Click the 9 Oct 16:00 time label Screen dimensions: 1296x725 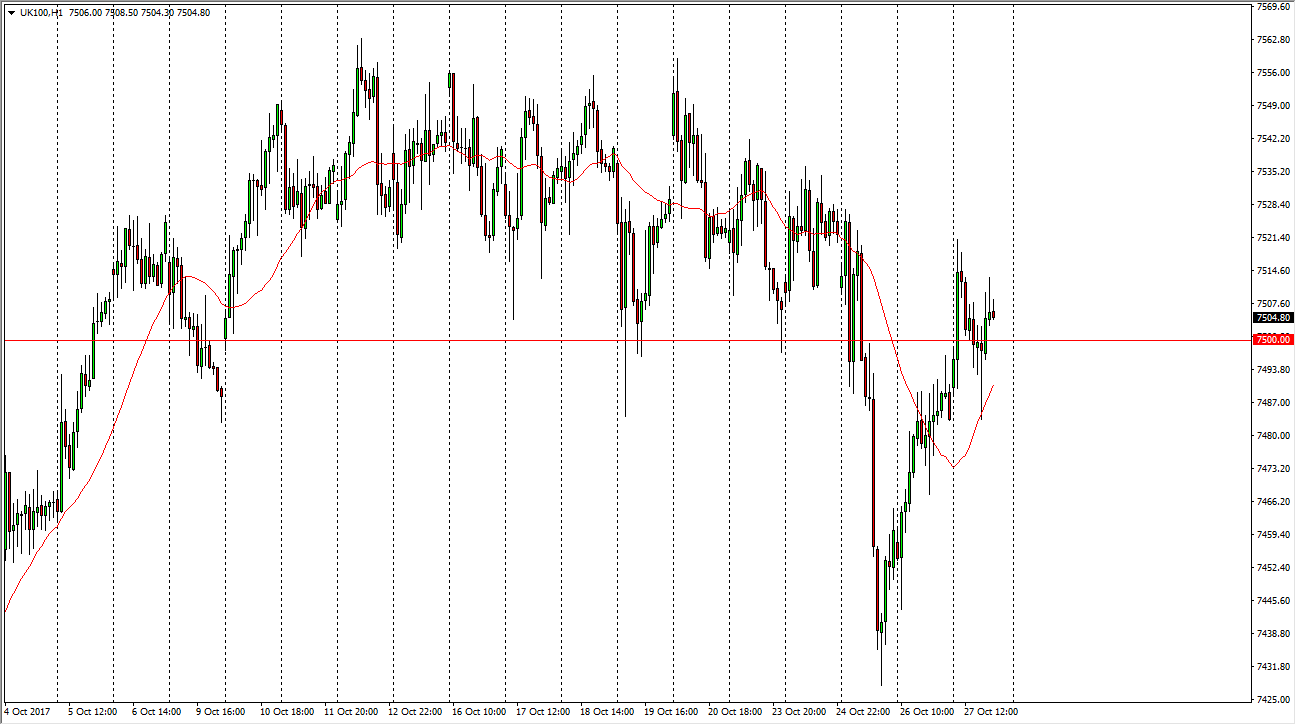coord(221,712)
